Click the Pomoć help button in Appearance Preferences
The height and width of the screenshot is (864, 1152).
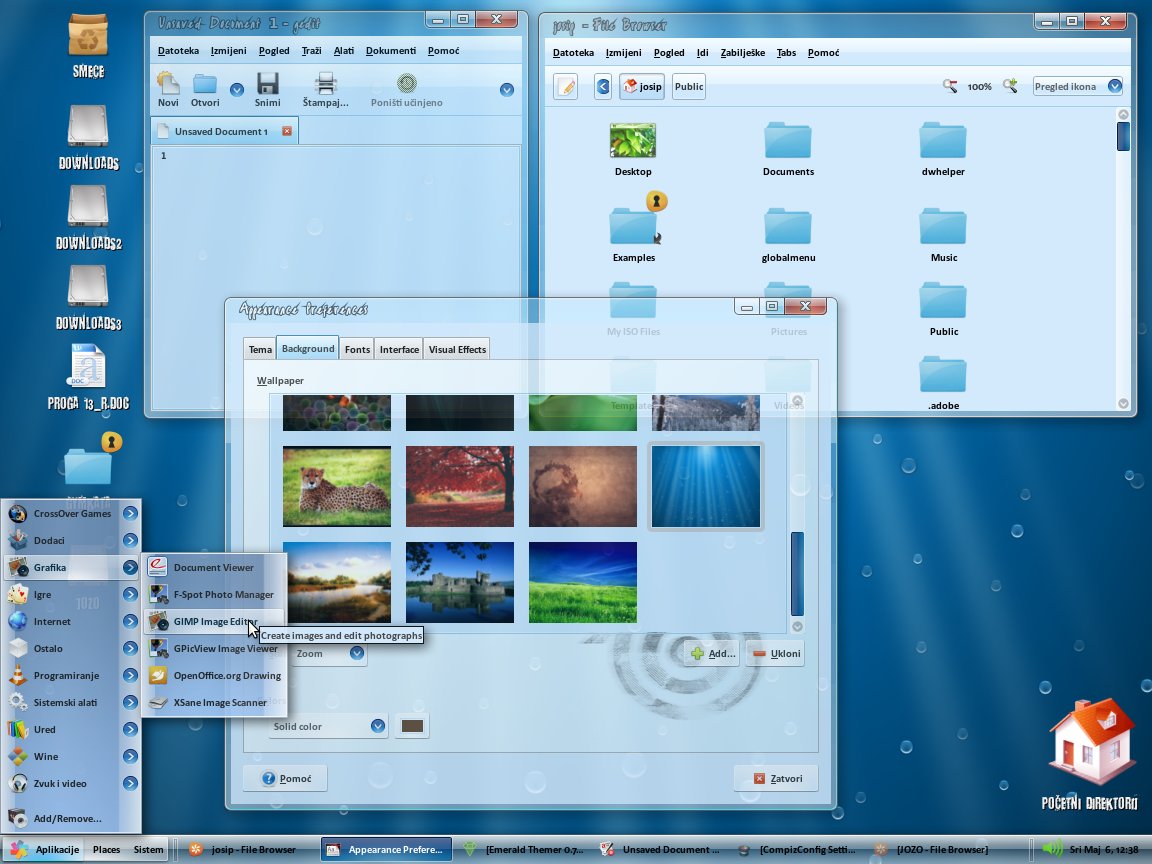286,778
